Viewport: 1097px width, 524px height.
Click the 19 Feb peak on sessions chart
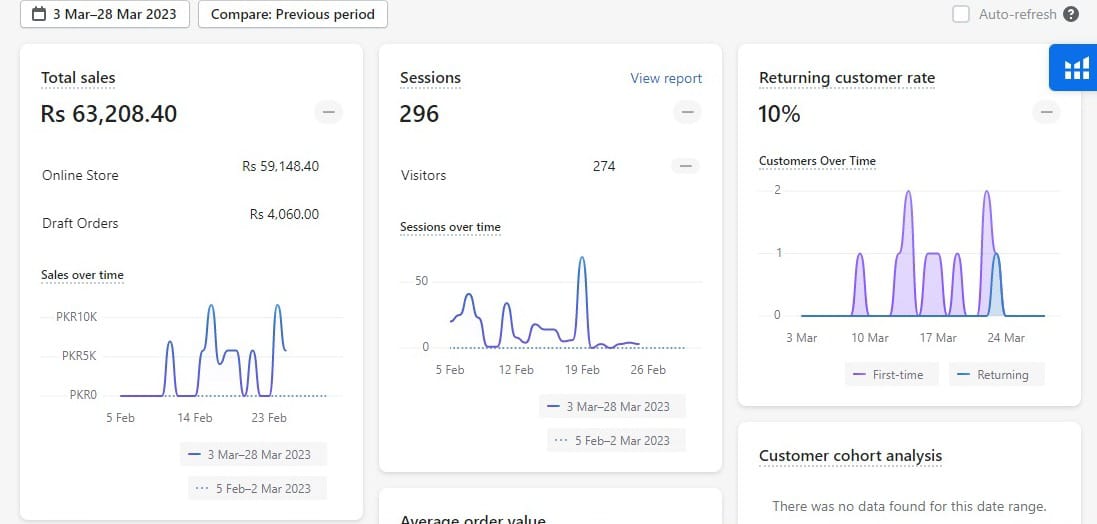(582, 258)
